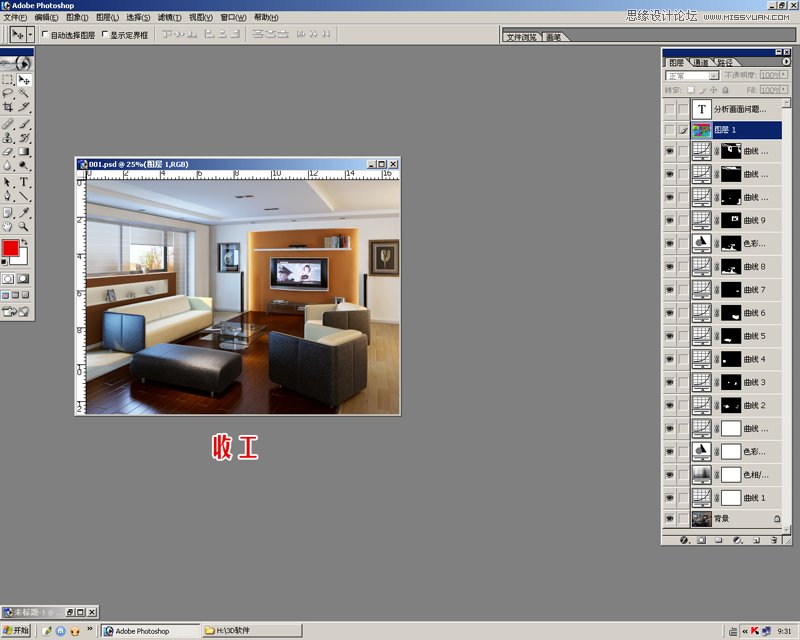
Task: Hide the 曲线 1 layer
Action: pyautogui.click(x=669, y=498)
